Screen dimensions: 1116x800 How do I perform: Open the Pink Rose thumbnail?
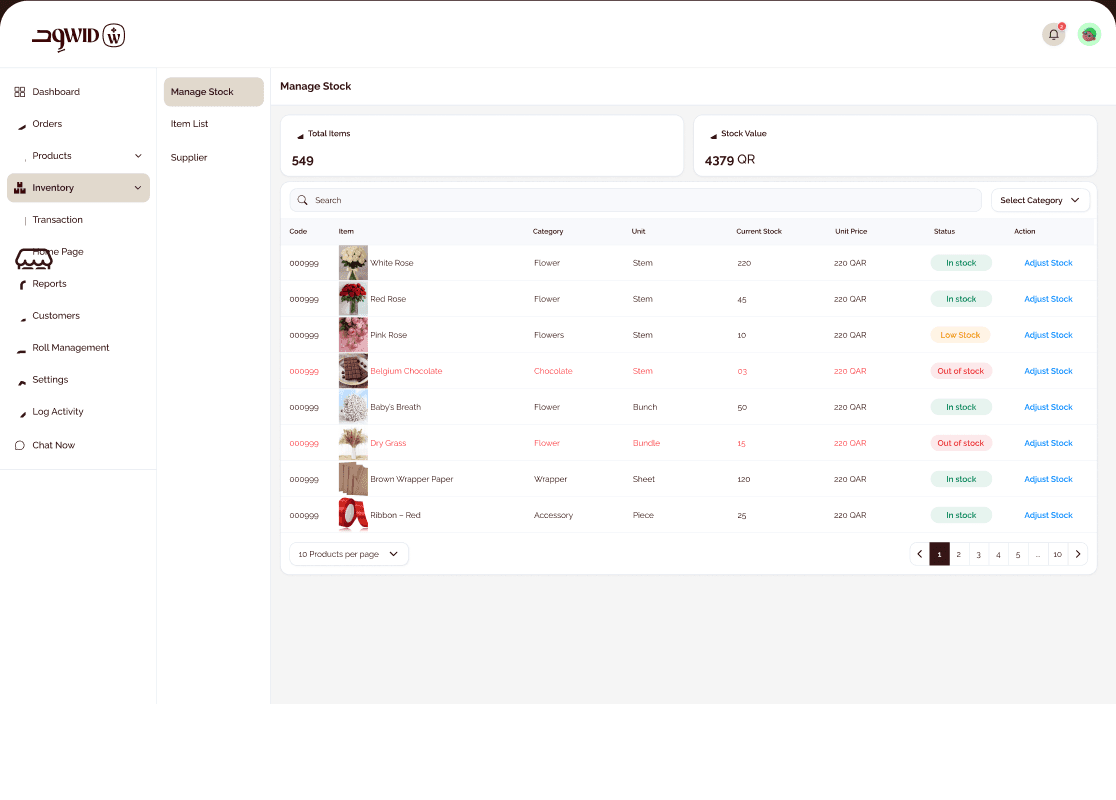353,335
